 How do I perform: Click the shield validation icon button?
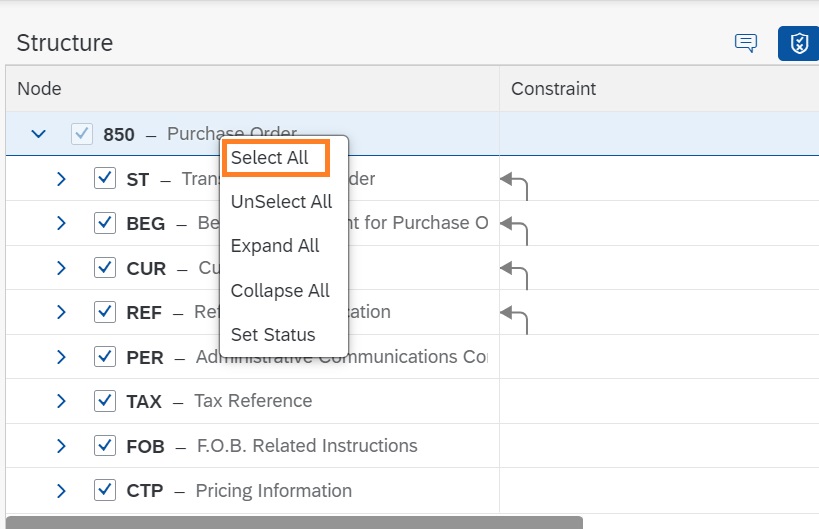(x=798, y=43)
